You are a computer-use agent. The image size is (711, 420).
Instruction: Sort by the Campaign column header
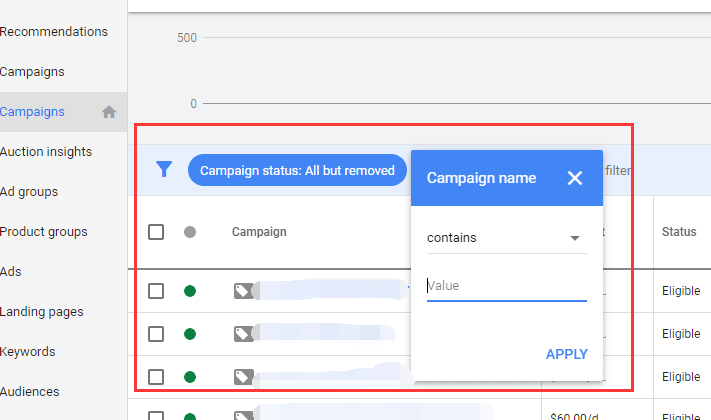point(259,232)
